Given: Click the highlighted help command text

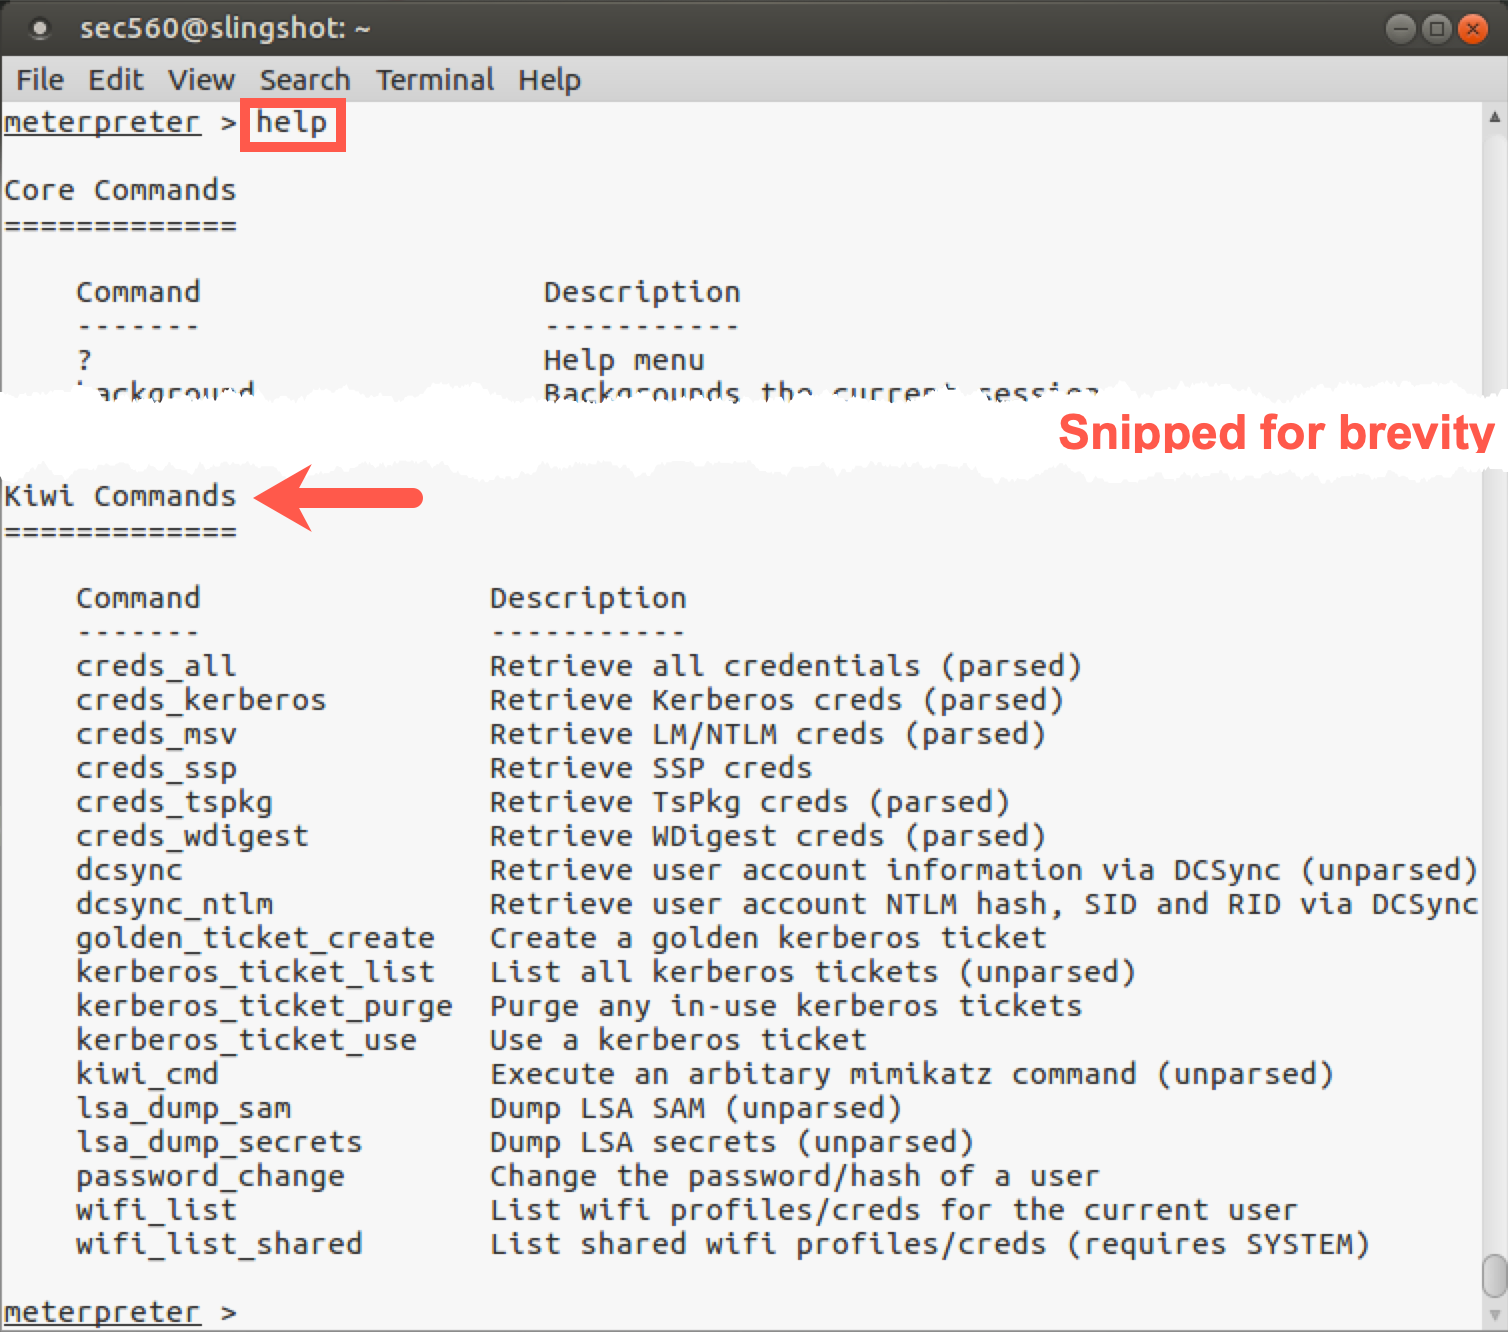Looking at the screenshot, I should click(292, 123).
